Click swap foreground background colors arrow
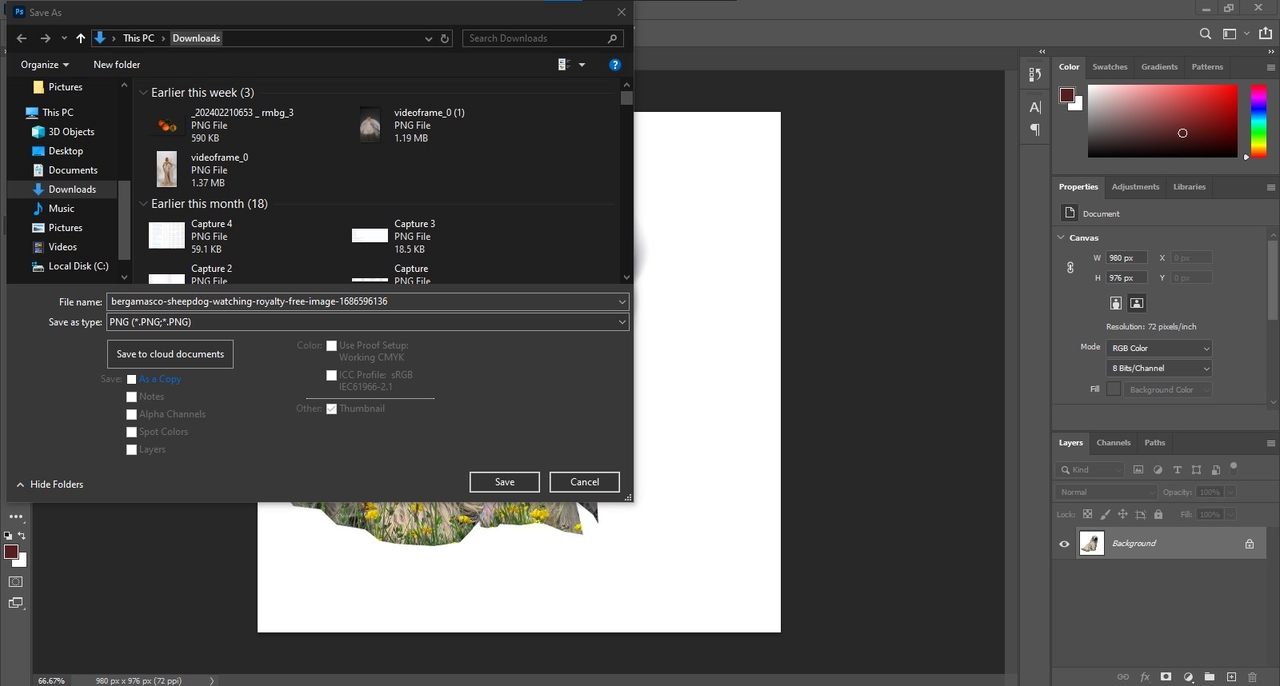The image size is (1280, 686). 22,536
